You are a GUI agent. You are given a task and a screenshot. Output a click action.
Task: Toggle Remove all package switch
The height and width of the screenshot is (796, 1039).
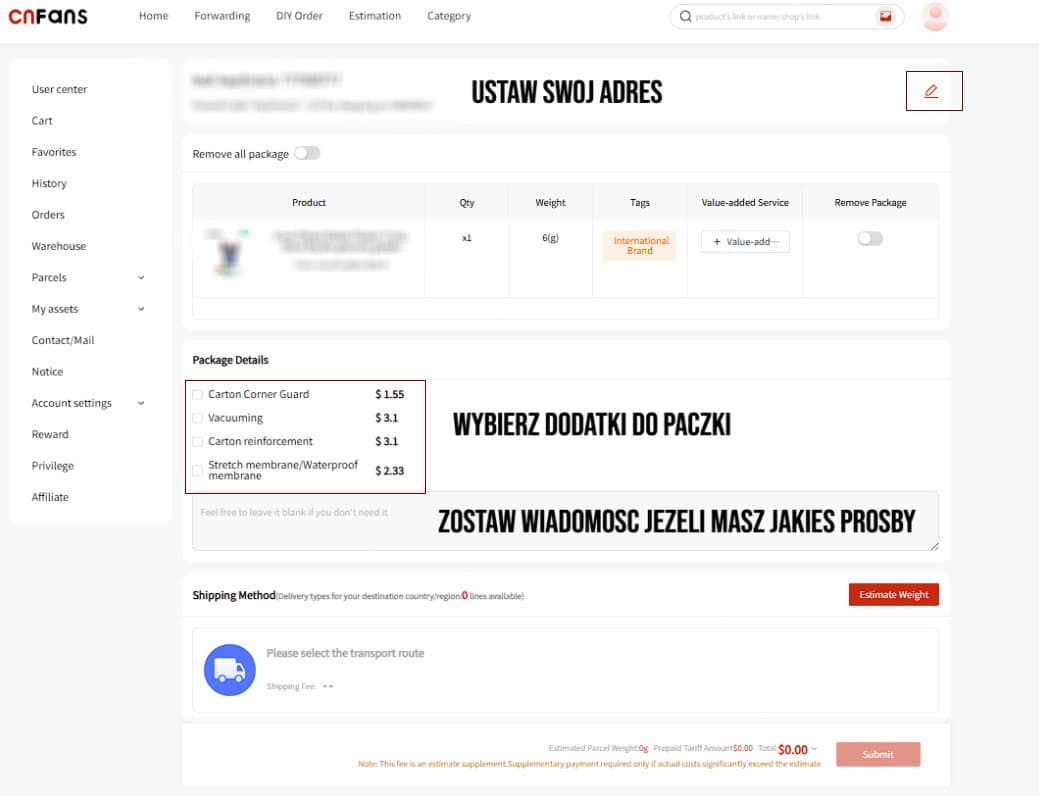pyautogui.click(x=307, y=153)
